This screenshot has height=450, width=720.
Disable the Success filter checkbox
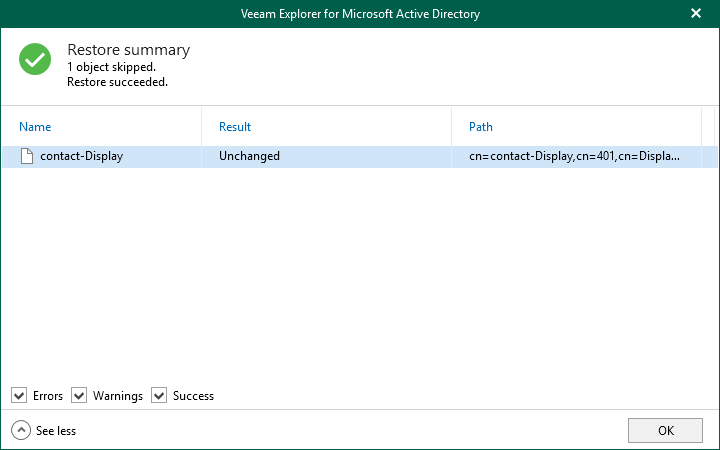[x=159, y=396]
